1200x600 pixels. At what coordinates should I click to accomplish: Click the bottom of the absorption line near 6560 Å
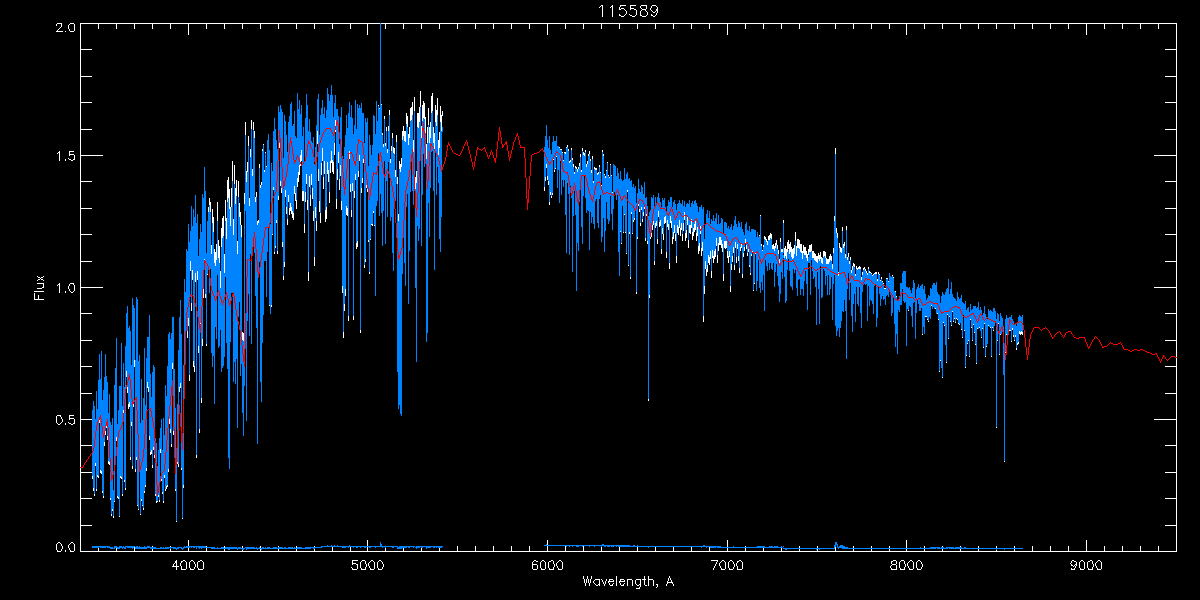click(x=648, y=398)
